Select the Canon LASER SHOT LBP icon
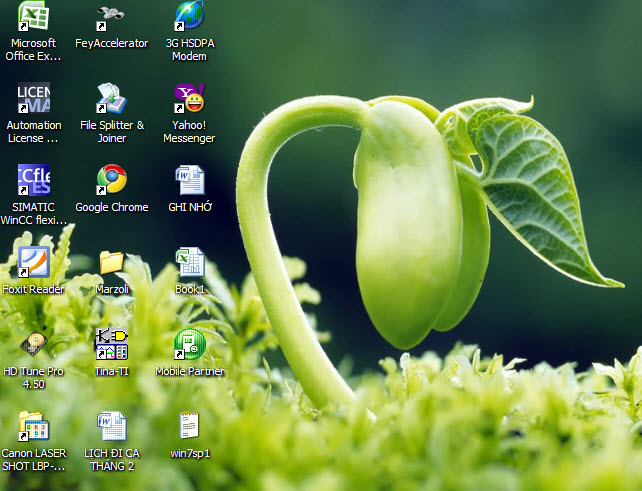 coord(33,427)
